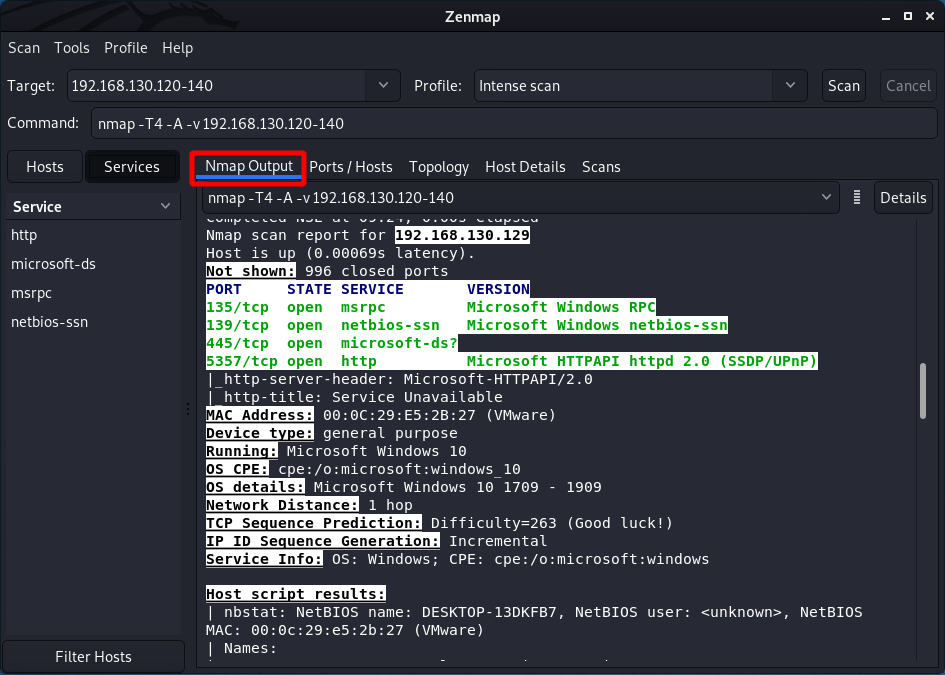
Task: Open the Scan menu
Action: 24,48
